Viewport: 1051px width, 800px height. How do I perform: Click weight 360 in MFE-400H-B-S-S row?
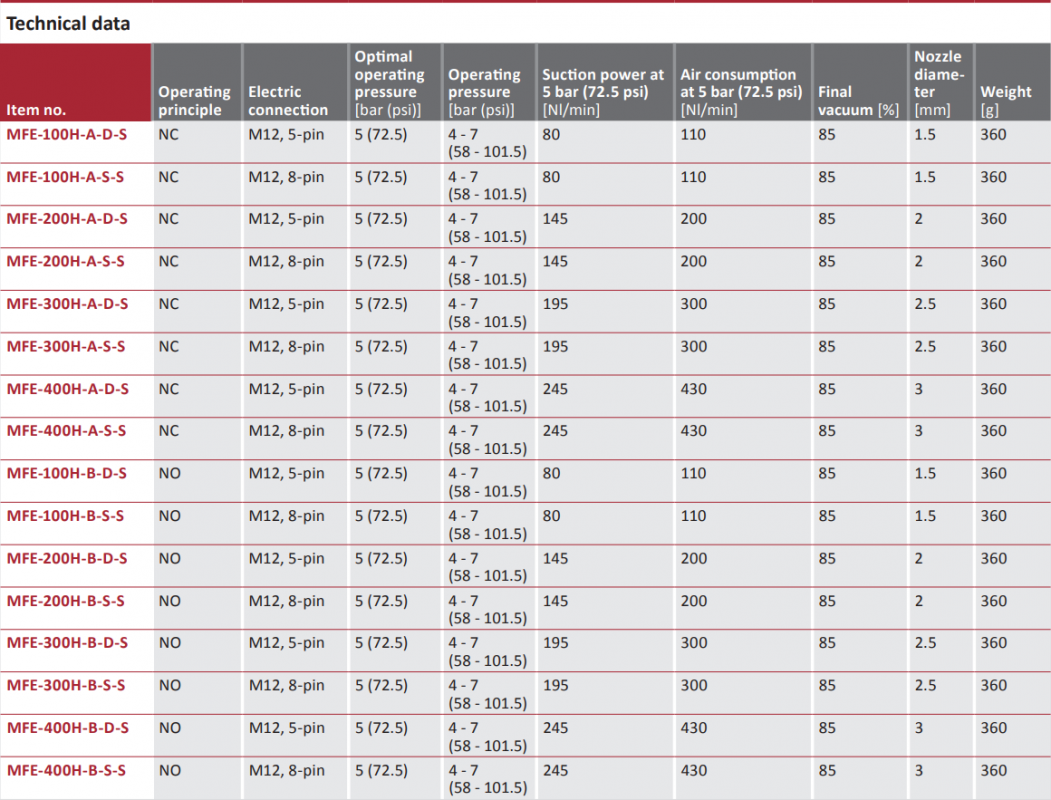tap(993, 771)
